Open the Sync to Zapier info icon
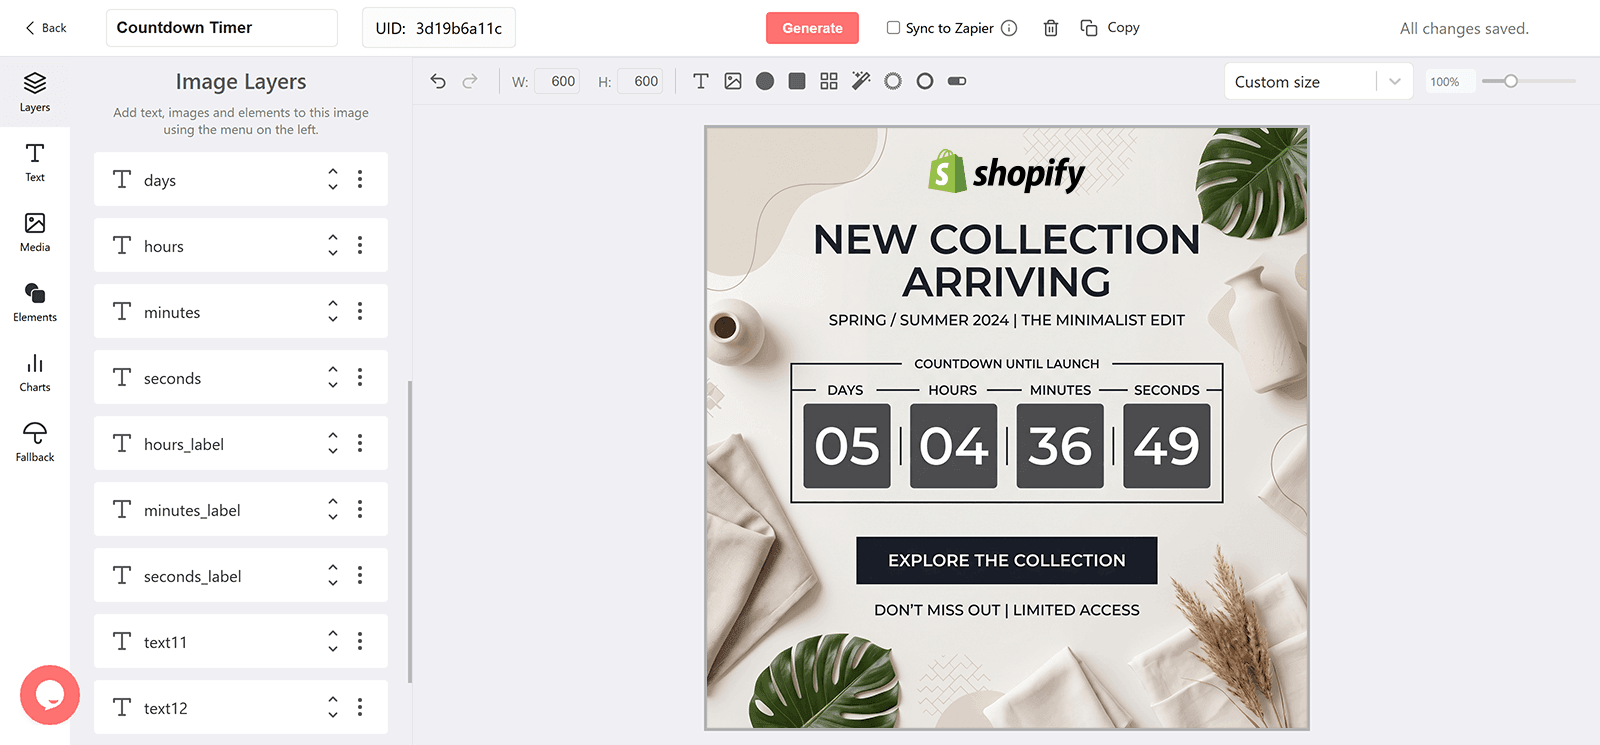The image size is (1600, 745). coord(1009,28)
